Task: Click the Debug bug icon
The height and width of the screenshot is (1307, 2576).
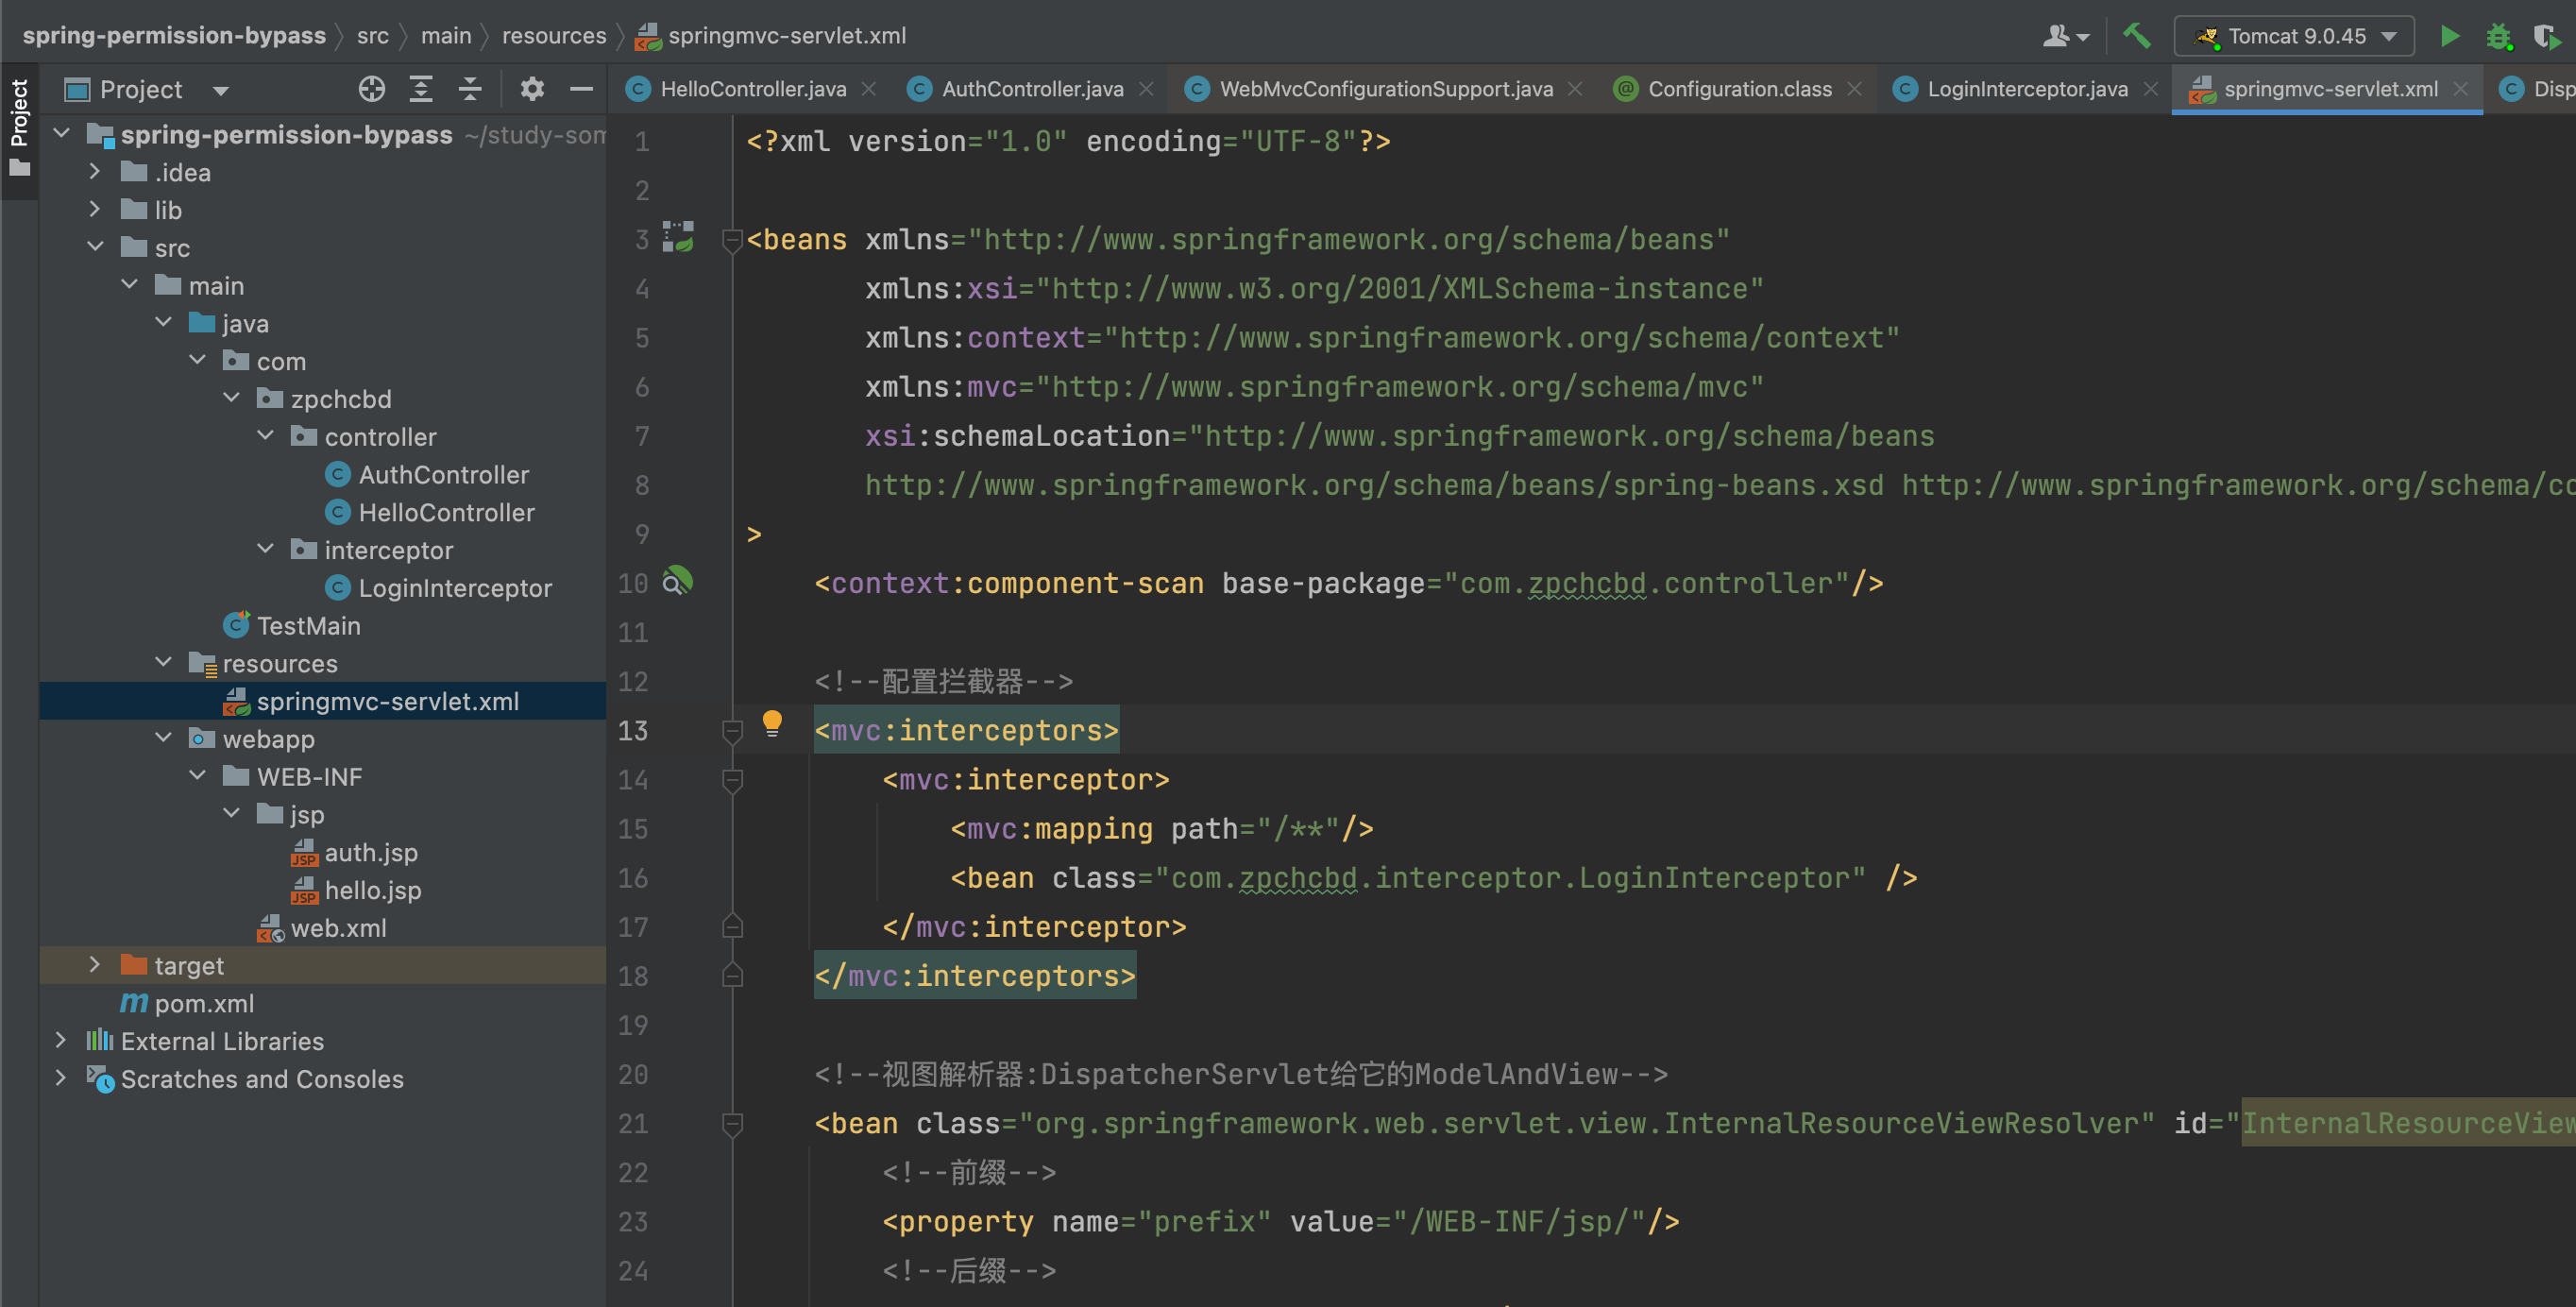Action: click(x=2499, y=36)
